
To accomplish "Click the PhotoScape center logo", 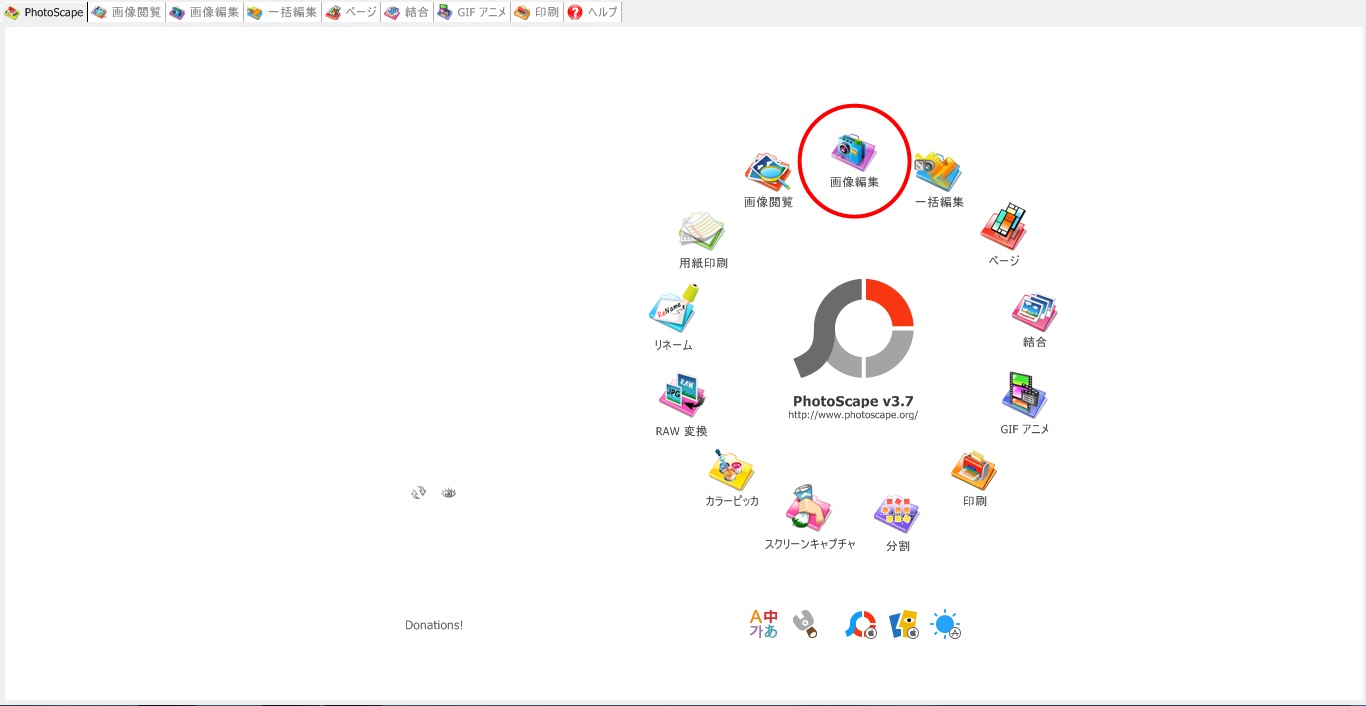I will [x=853, y=329].
